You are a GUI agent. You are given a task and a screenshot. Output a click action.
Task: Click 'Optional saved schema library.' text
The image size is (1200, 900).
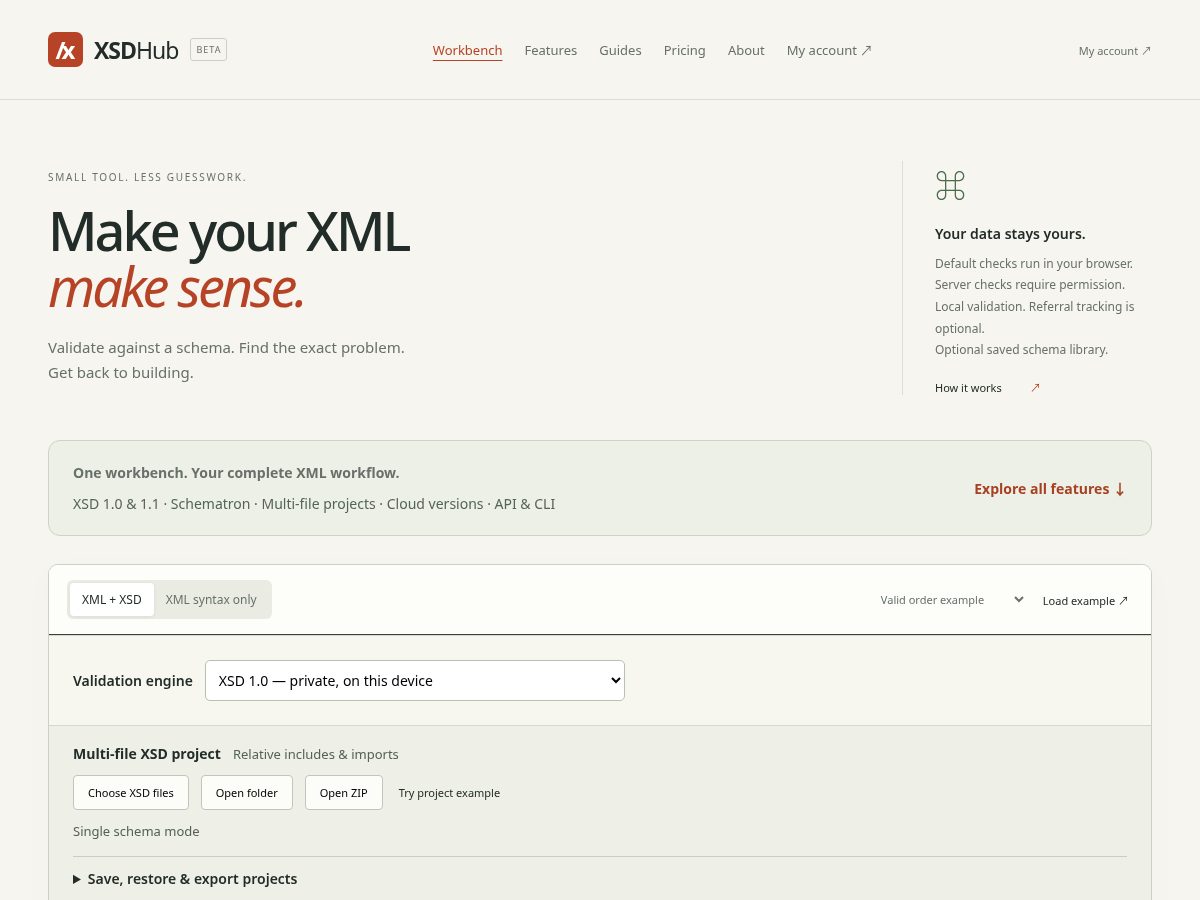(x=1021, y=350)
